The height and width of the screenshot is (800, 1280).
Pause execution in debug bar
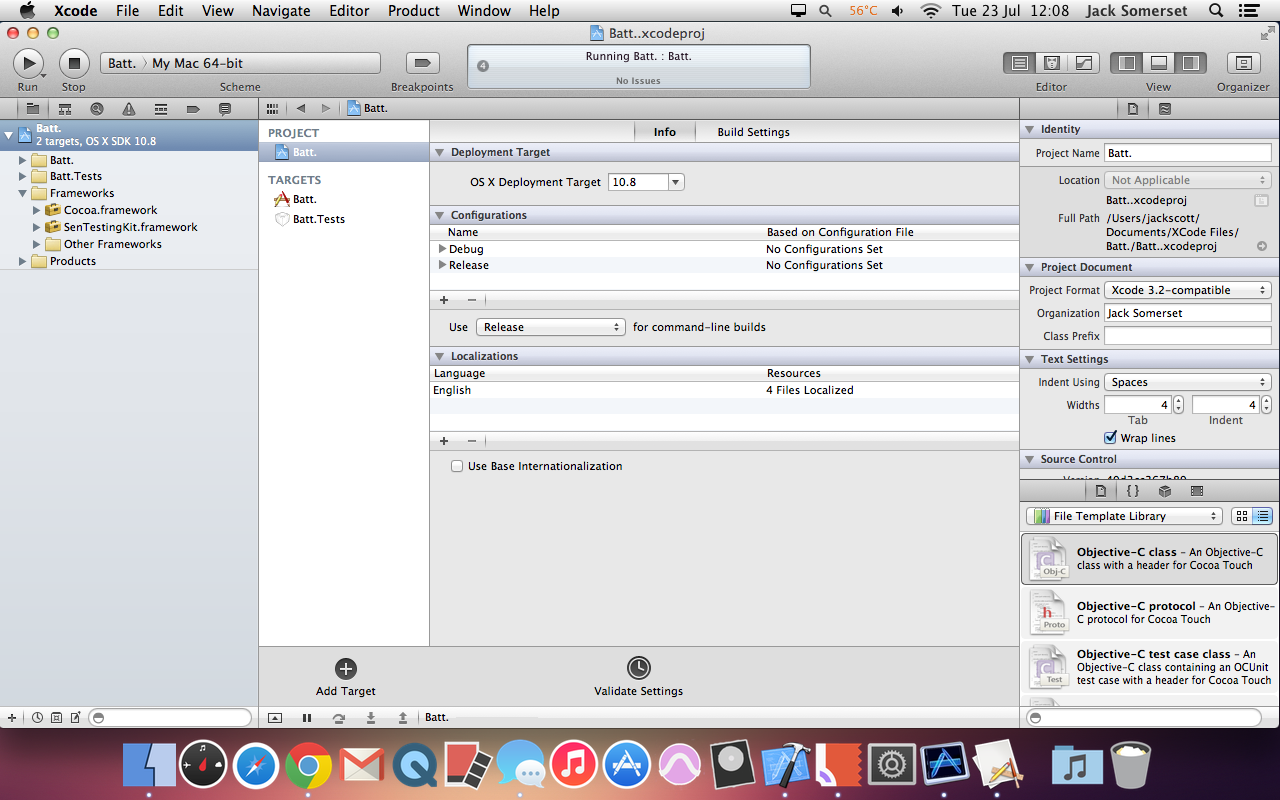(307, 717)
